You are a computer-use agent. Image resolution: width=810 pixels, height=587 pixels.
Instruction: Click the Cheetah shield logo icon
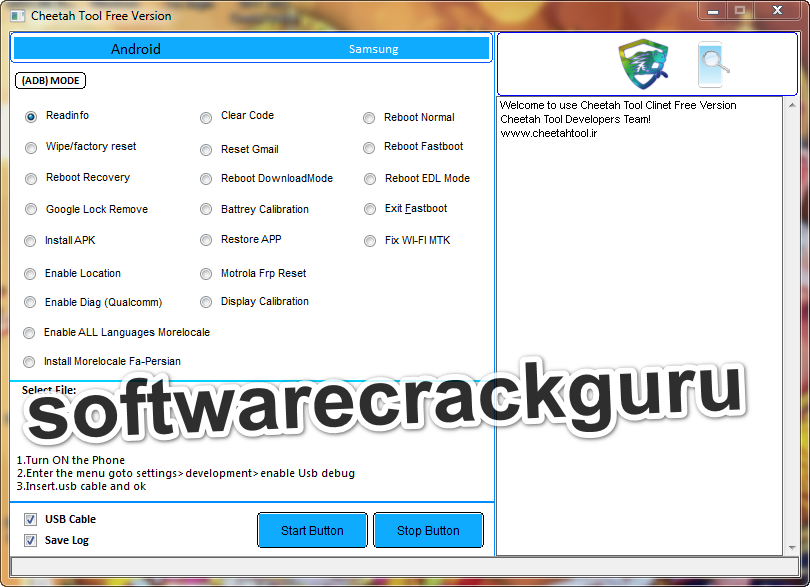[643, 64]
